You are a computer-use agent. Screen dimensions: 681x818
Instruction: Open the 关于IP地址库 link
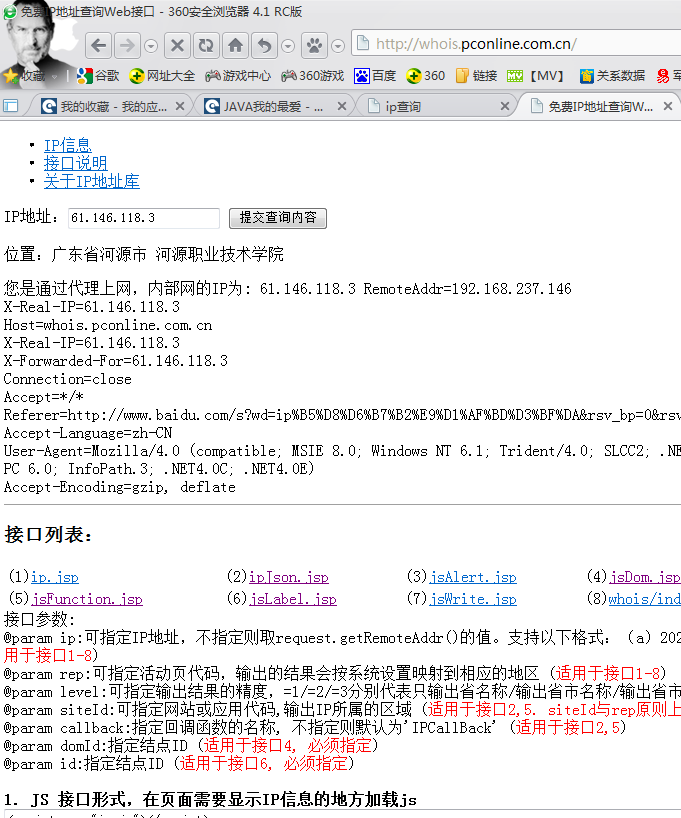click(x=92, y=181)
